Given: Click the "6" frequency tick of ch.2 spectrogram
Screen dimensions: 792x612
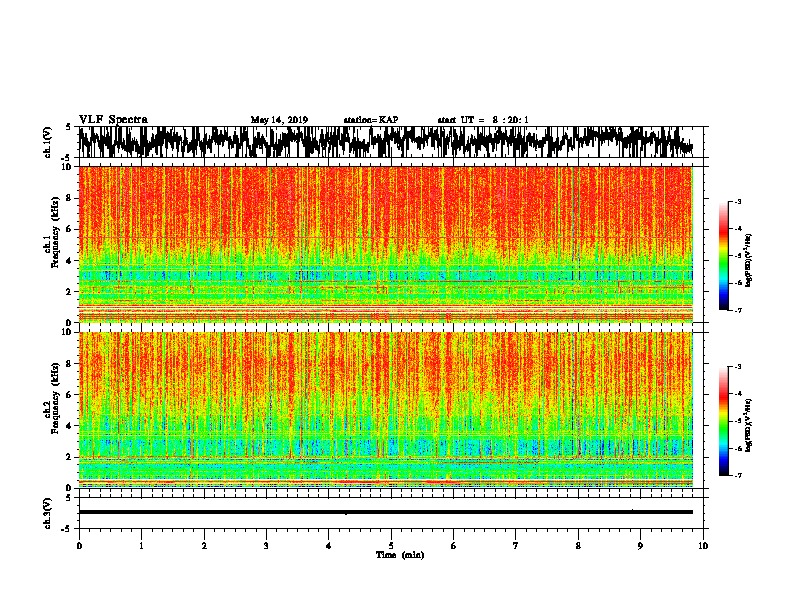Looking at the screenshot, I should click(x=70, y=394).
